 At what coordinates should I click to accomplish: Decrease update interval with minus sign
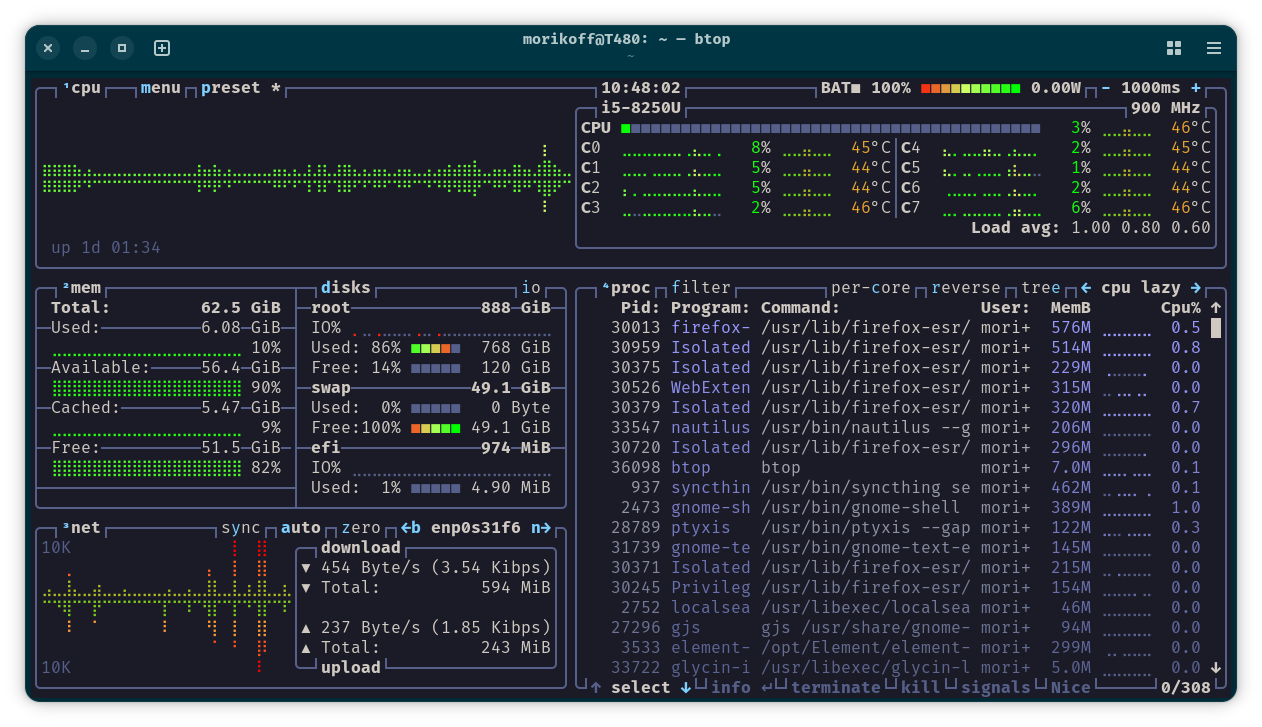(x=1106, y=88)
